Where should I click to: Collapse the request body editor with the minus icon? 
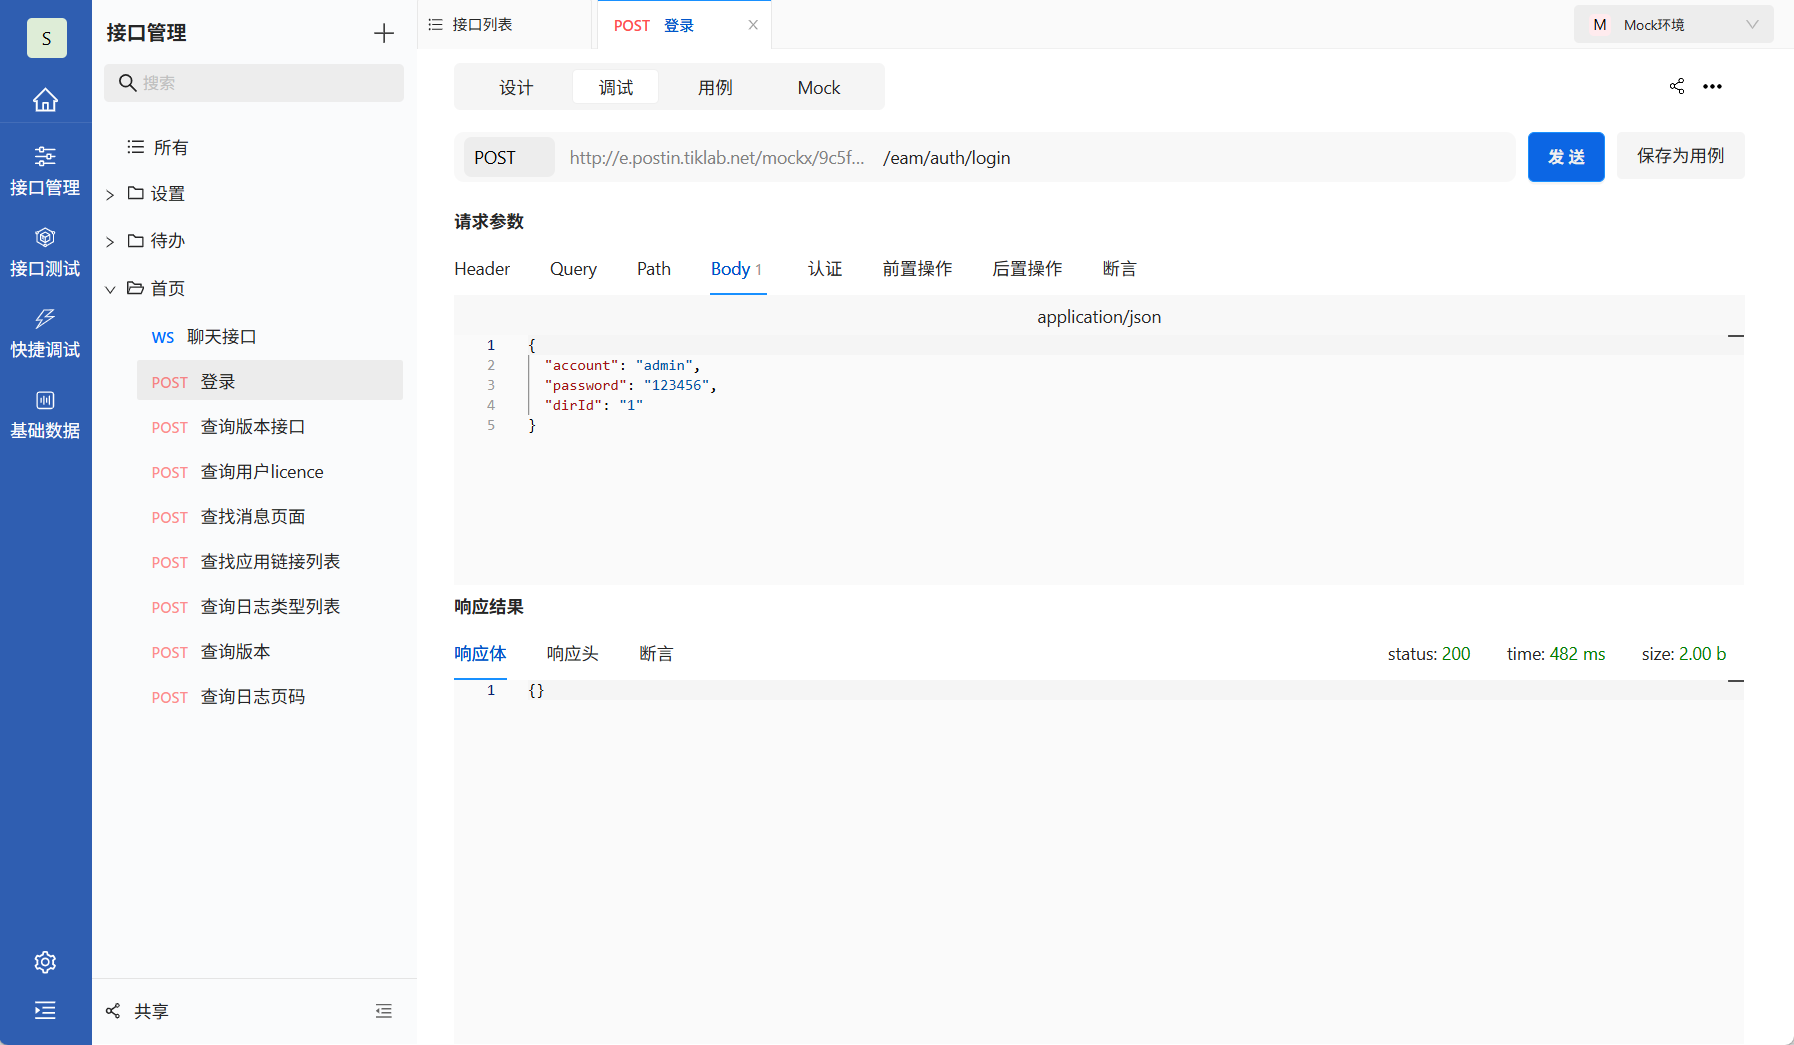1736,336
